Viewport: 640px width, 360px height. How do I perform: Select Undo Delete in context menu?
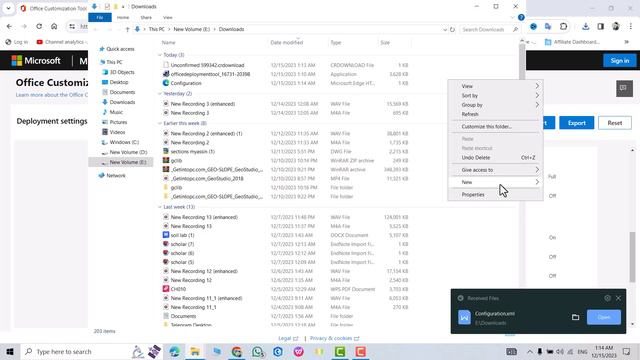click(x=496, y=158)
